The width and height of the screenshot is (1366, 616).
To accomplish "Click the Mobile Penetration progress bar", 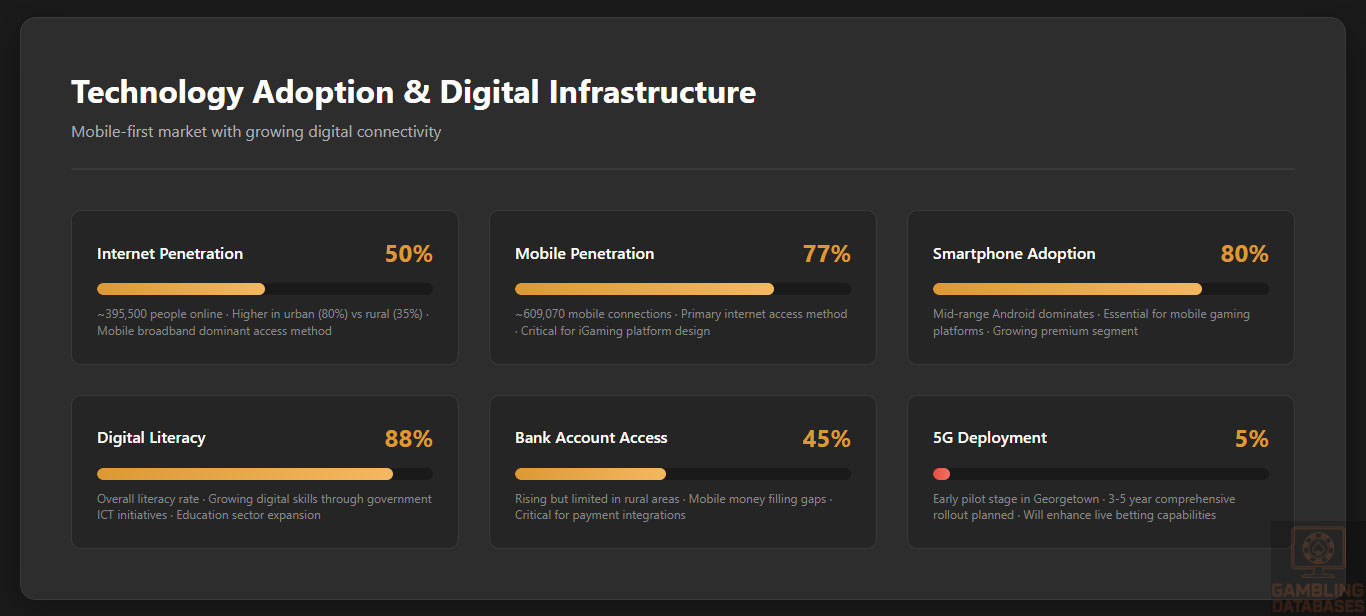I will [x=683, y=289].
